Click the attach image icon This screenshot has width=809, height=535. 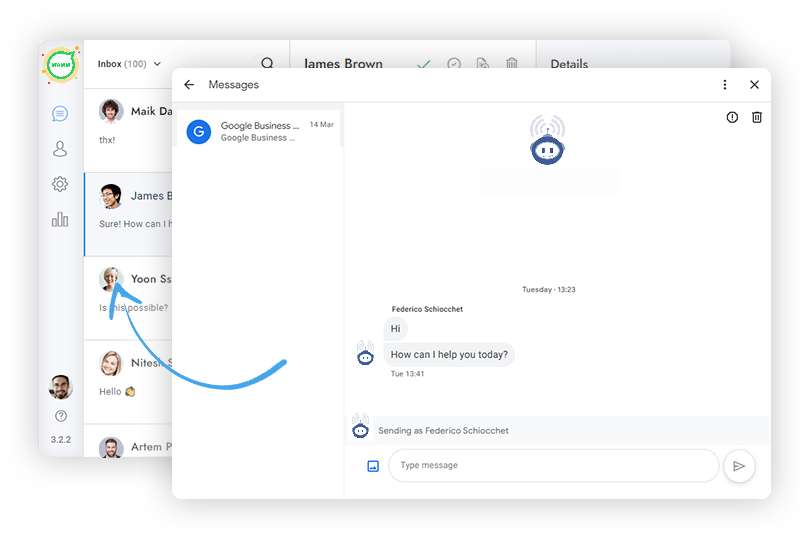(373, 466)
